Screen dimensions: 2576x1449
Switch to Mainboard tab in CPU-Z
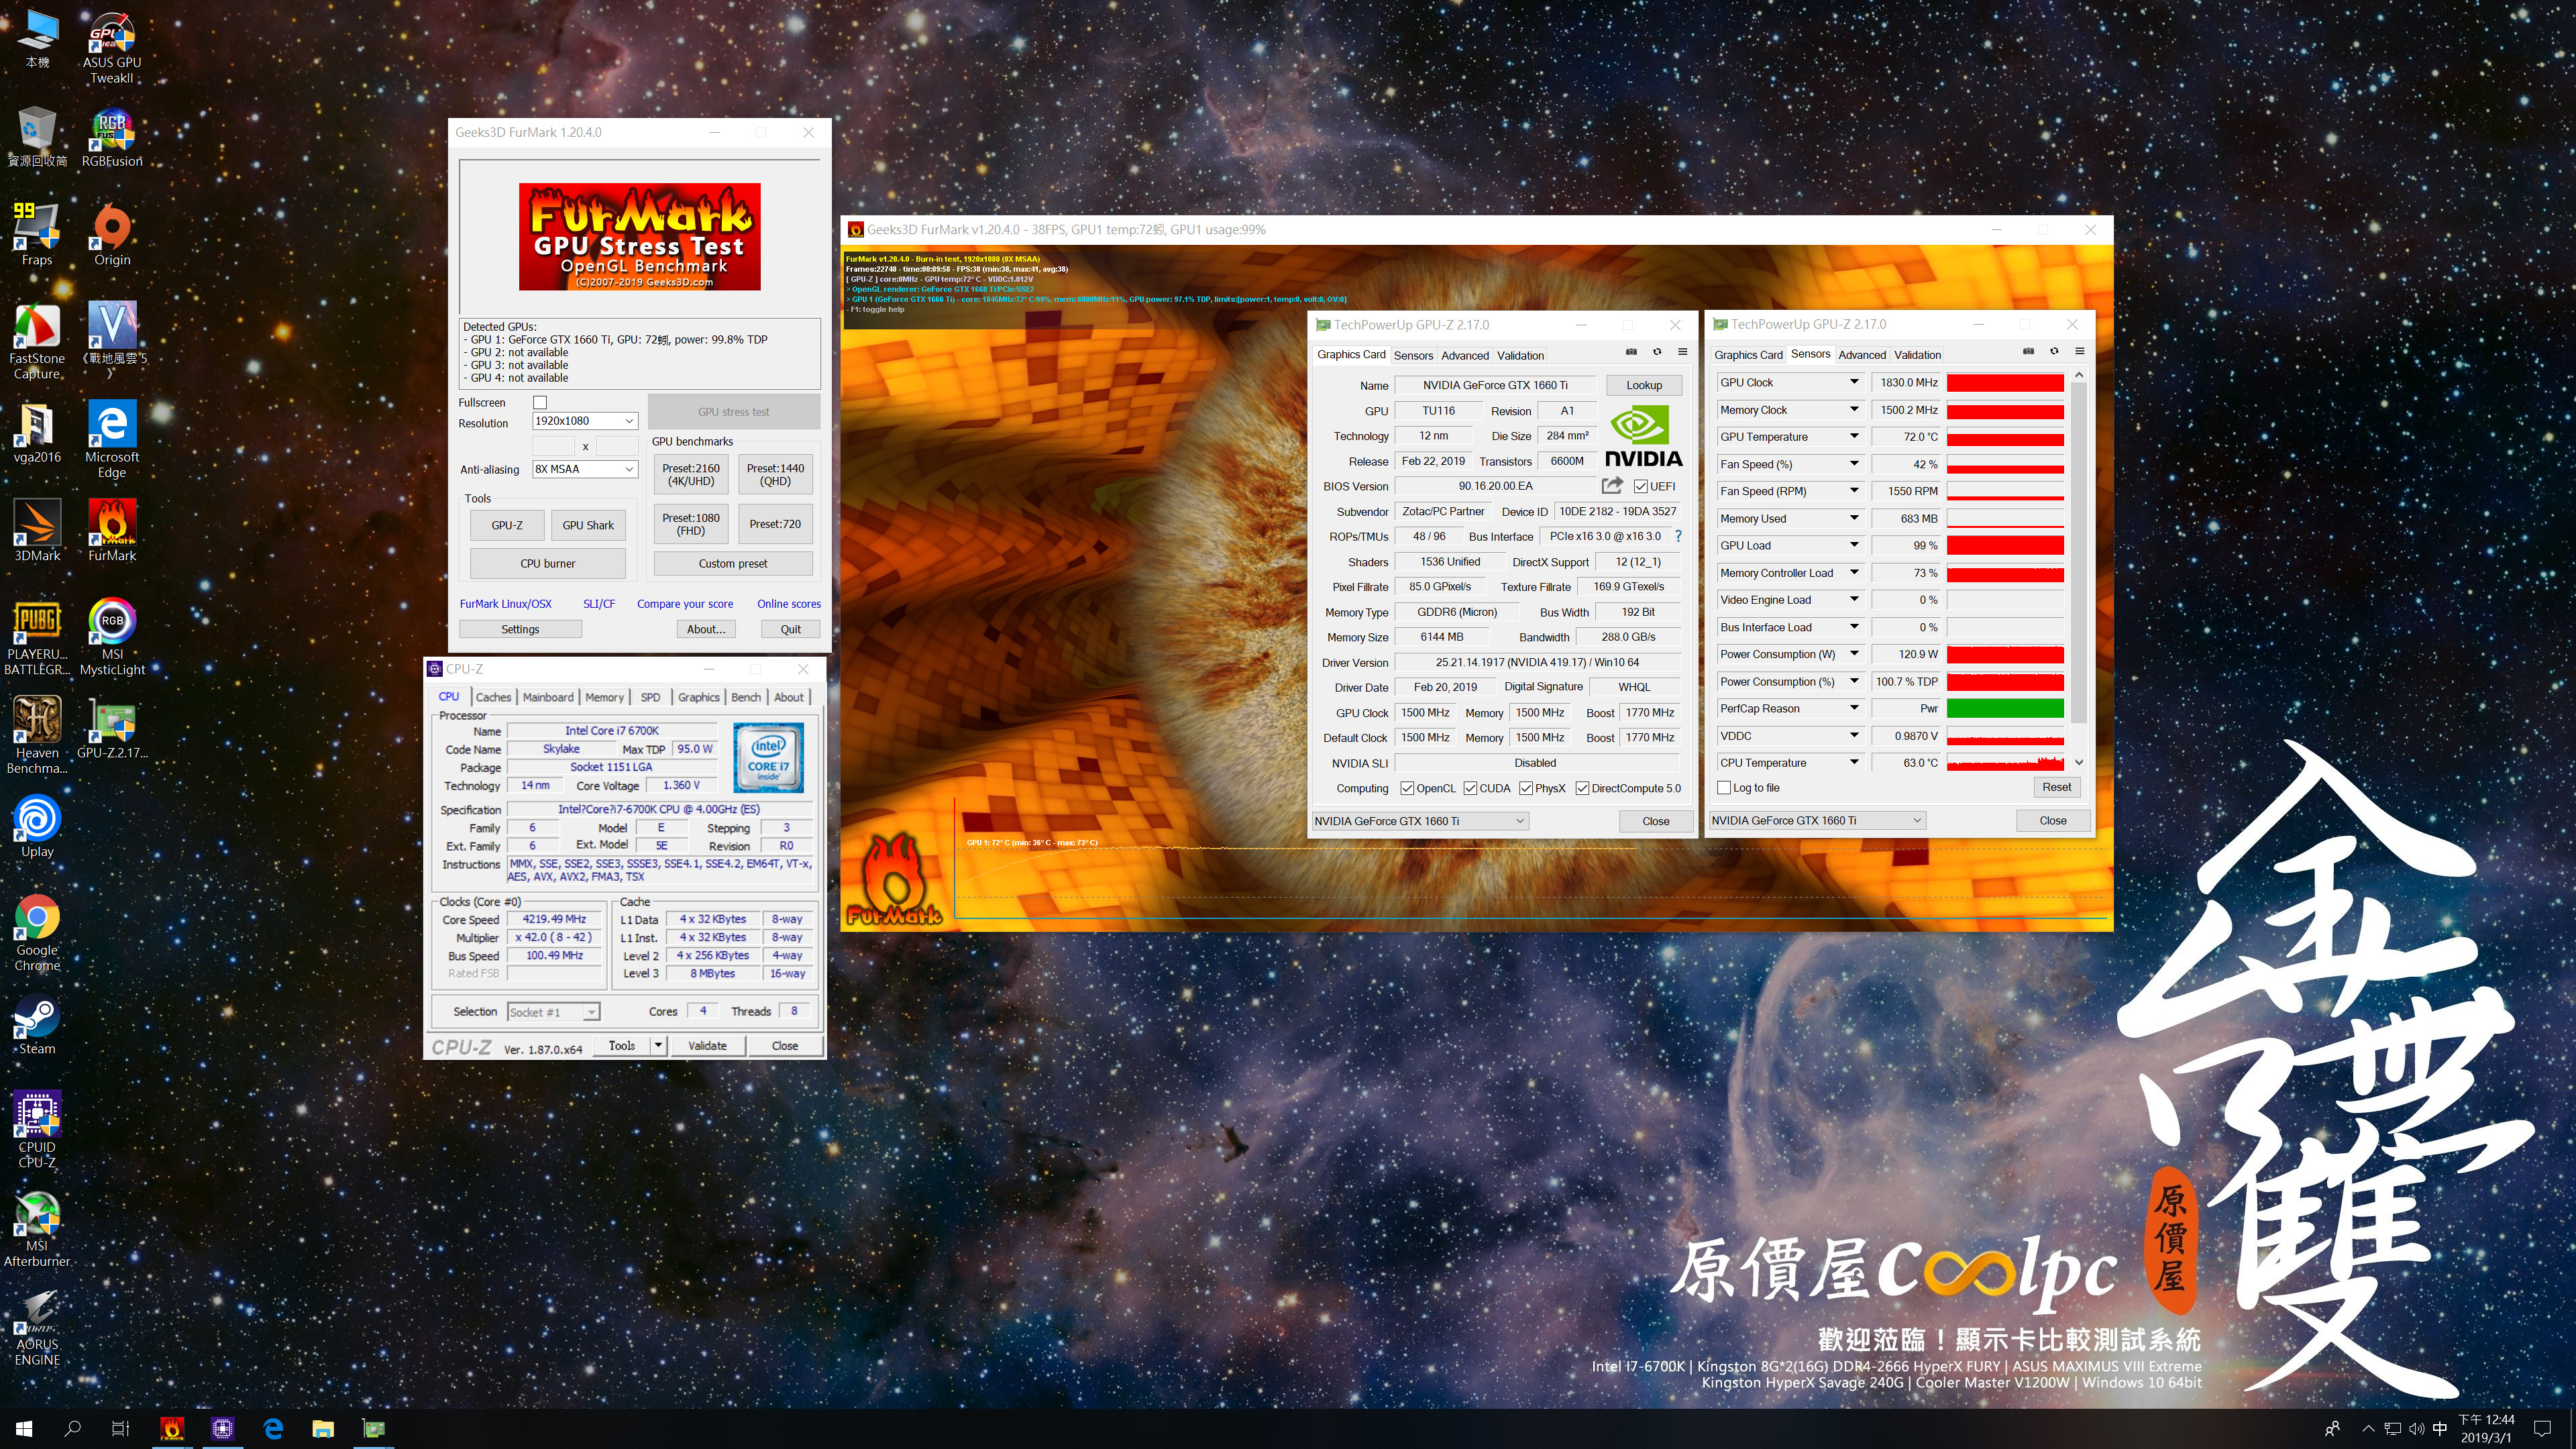(x=548, y=697)
